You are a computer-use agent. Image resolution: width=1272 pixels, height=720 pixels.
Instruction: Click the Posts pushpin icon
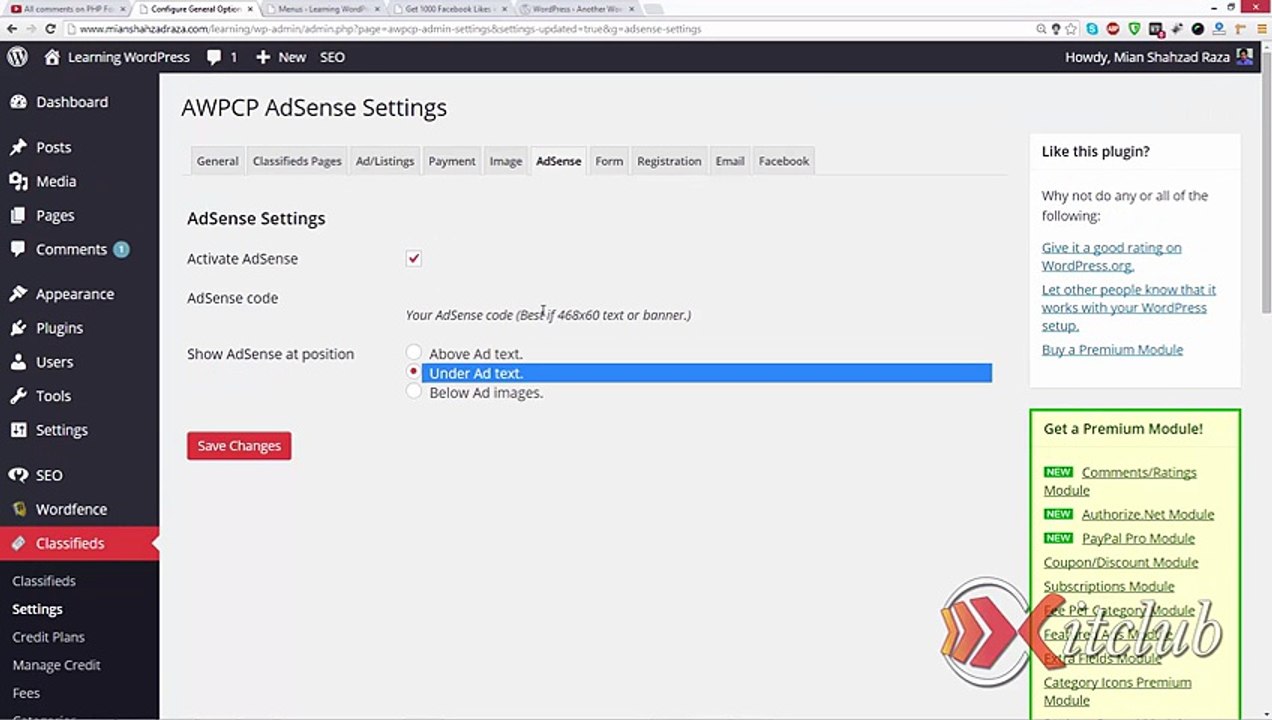pyautogui.click(x=18, y=147)
